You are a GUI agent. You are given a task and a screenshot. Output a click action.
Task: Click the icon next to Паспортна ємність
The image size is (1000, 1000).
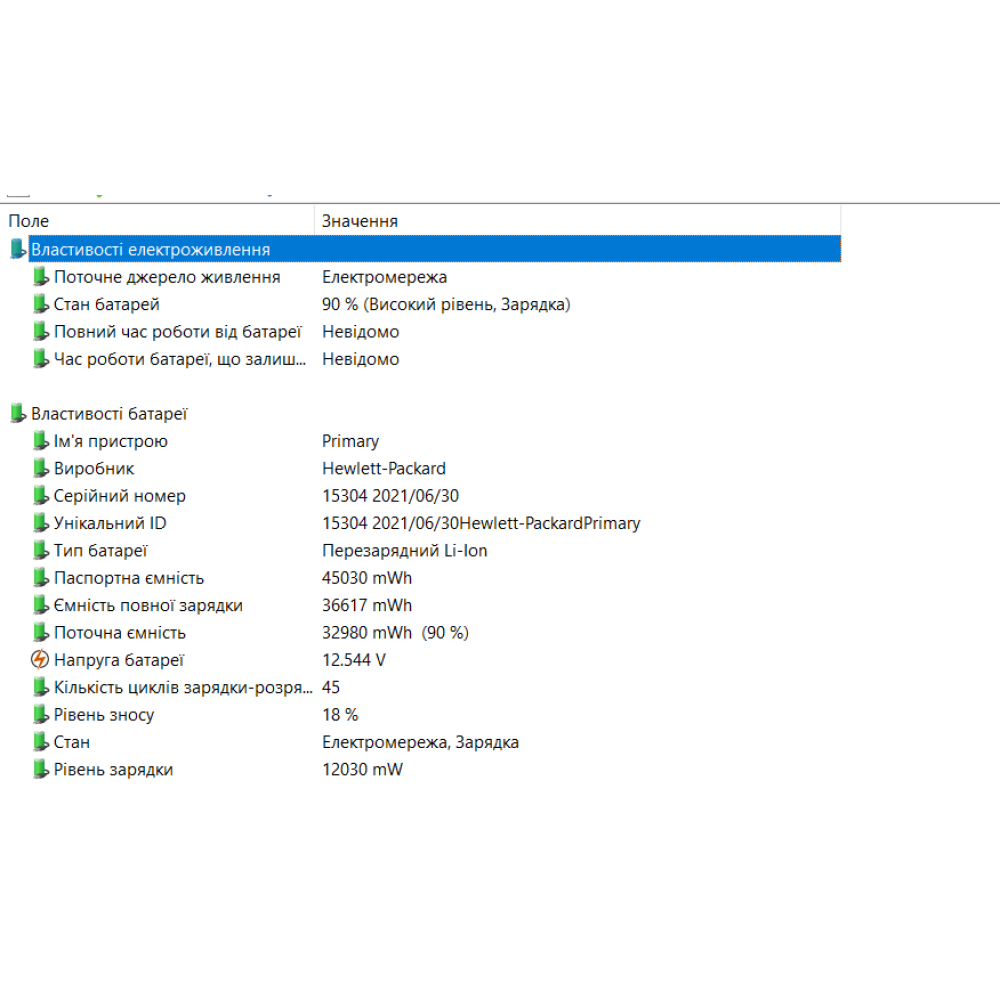(x=41, y=578)
